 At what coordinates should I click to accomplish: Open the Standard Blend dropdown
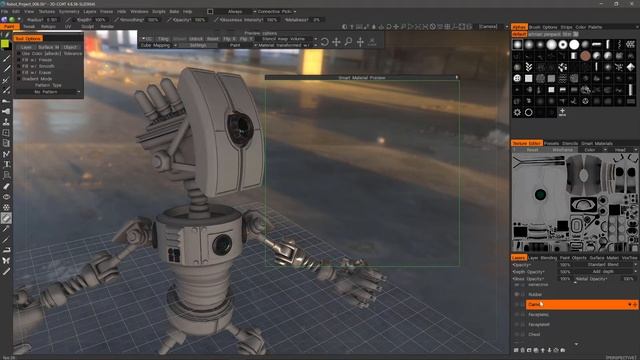pyautogui.click(x=606, y=265)
